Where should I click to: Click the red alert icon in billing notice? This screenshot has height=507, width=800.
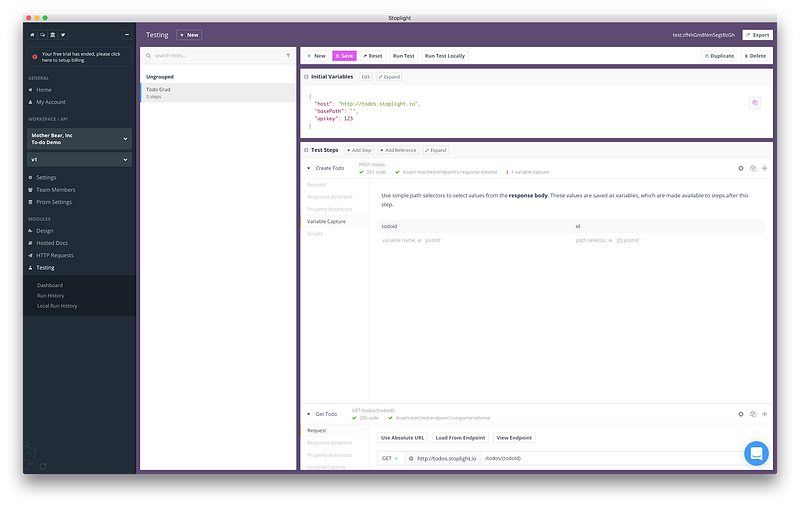[35, 57]
